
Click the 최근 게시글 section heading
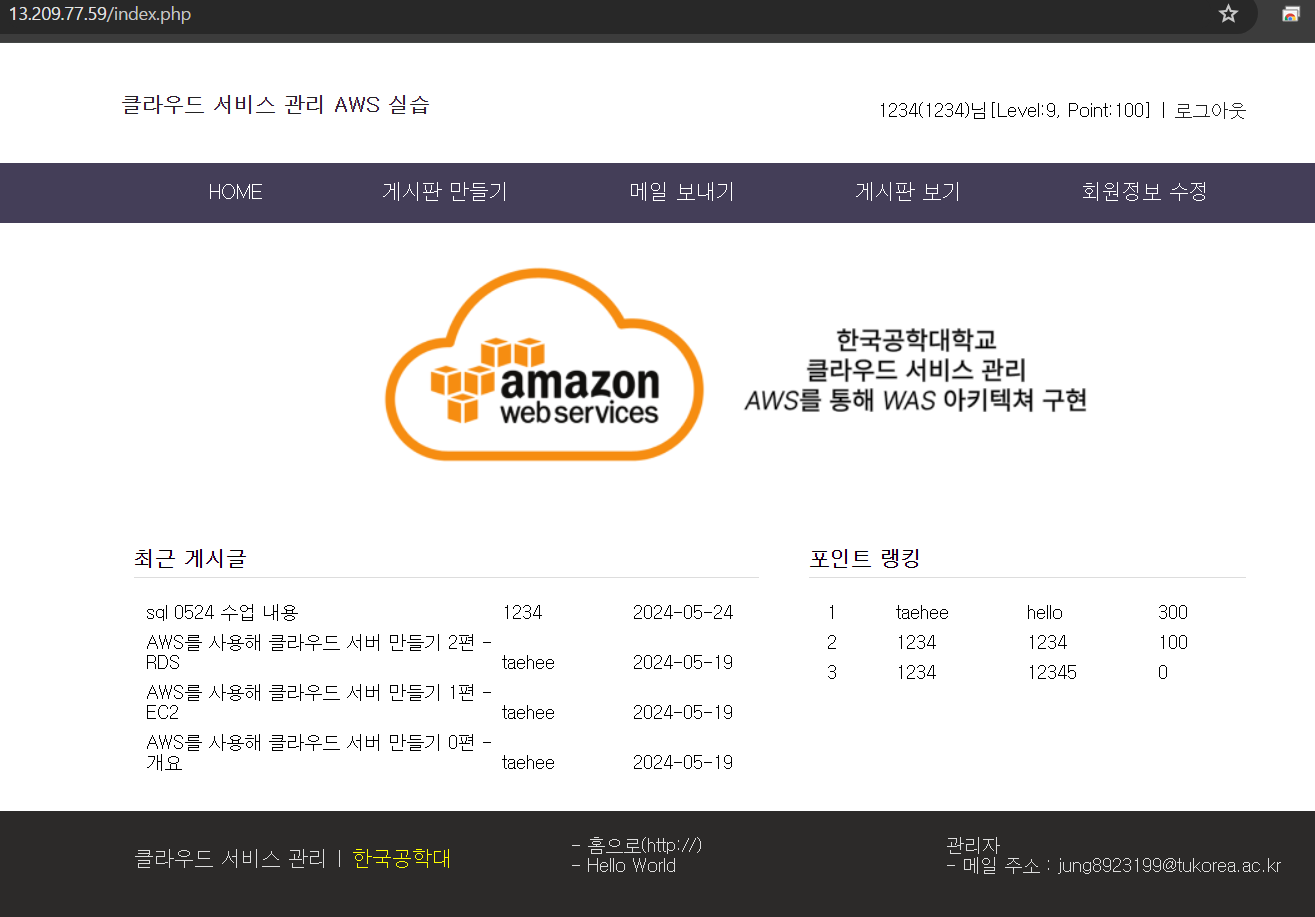pos(190,559)
